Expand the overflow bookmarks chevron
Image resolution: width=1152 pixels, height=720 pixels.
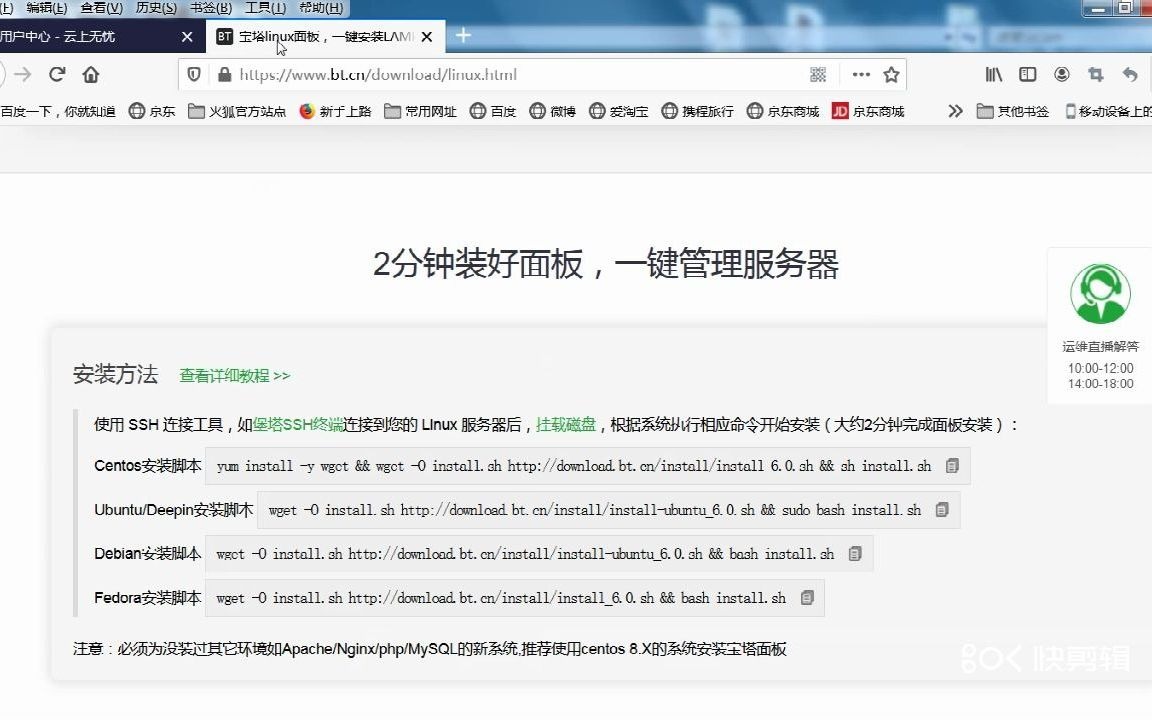click(x=955, y=111)
